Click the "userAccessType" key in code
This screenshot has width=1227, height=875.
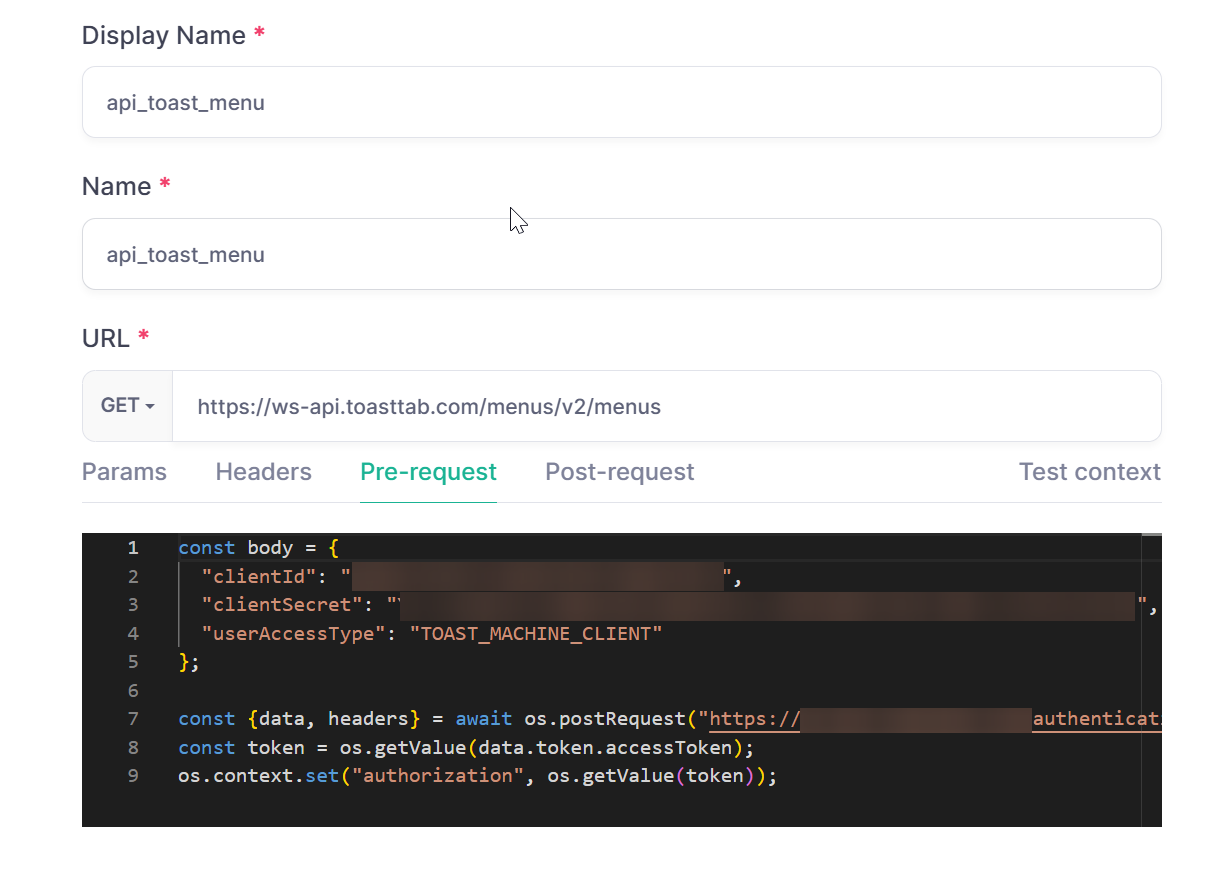[x=293, y=634]
